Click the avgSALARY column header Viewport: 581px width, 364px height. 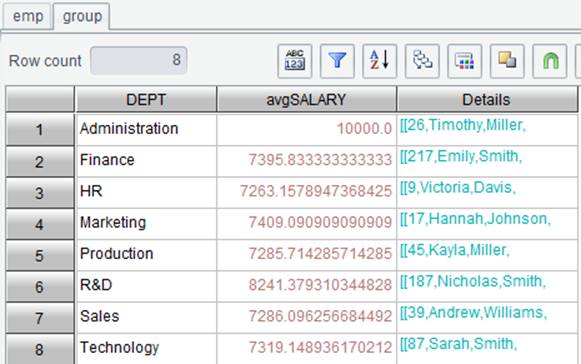306,99
